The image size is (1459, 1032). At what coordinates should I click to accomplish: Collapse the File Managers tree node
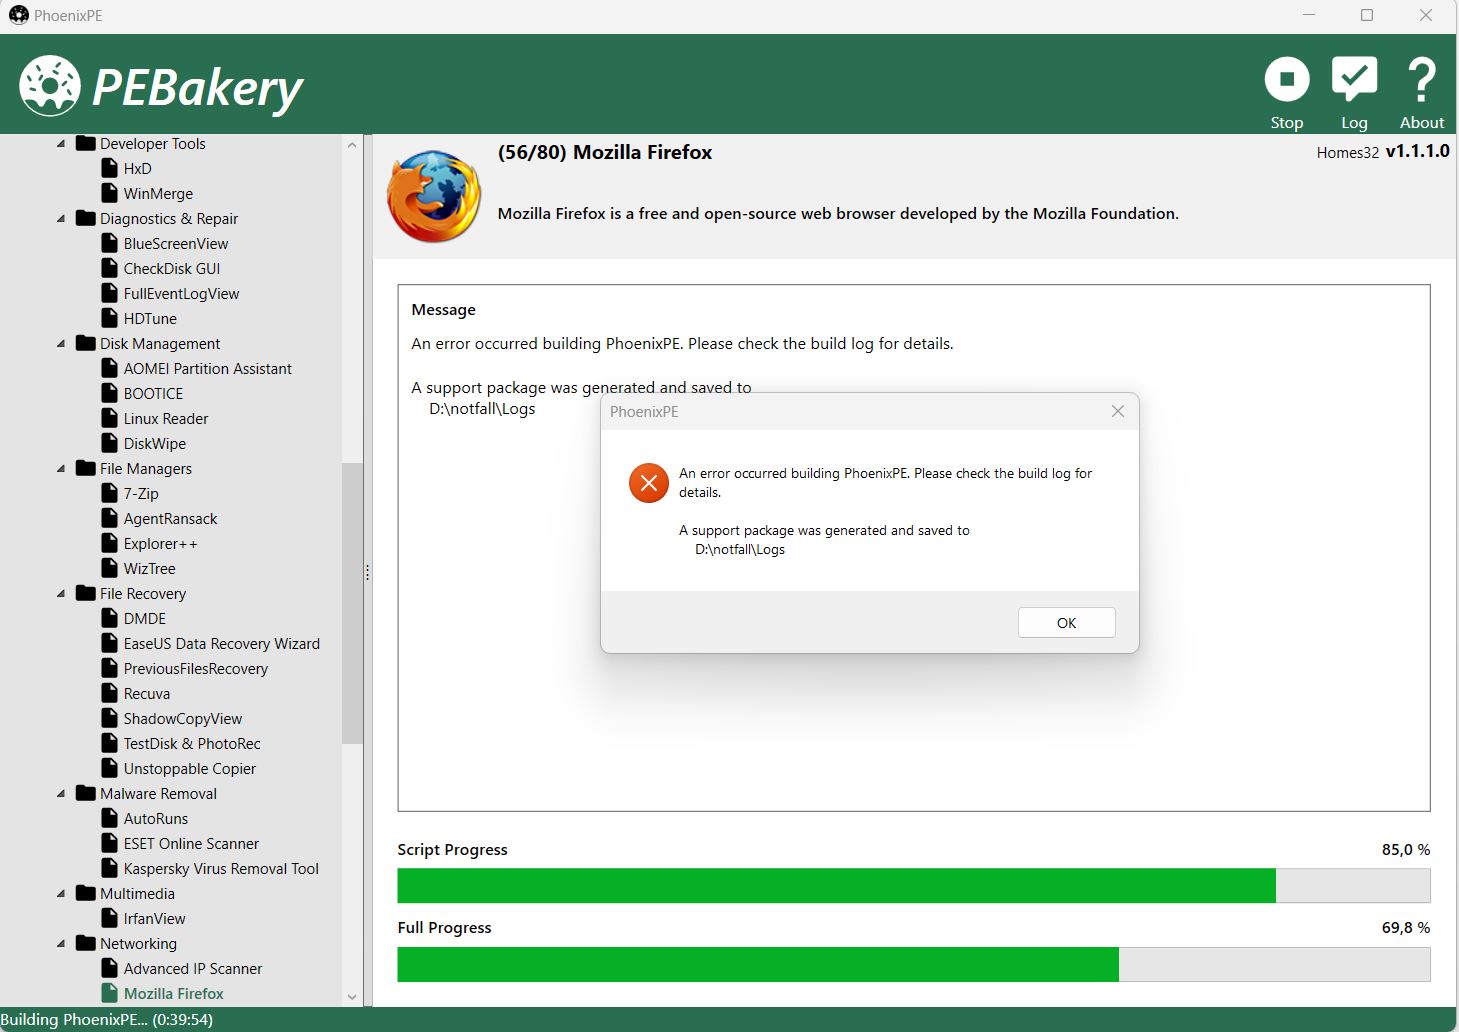(61, 469)
